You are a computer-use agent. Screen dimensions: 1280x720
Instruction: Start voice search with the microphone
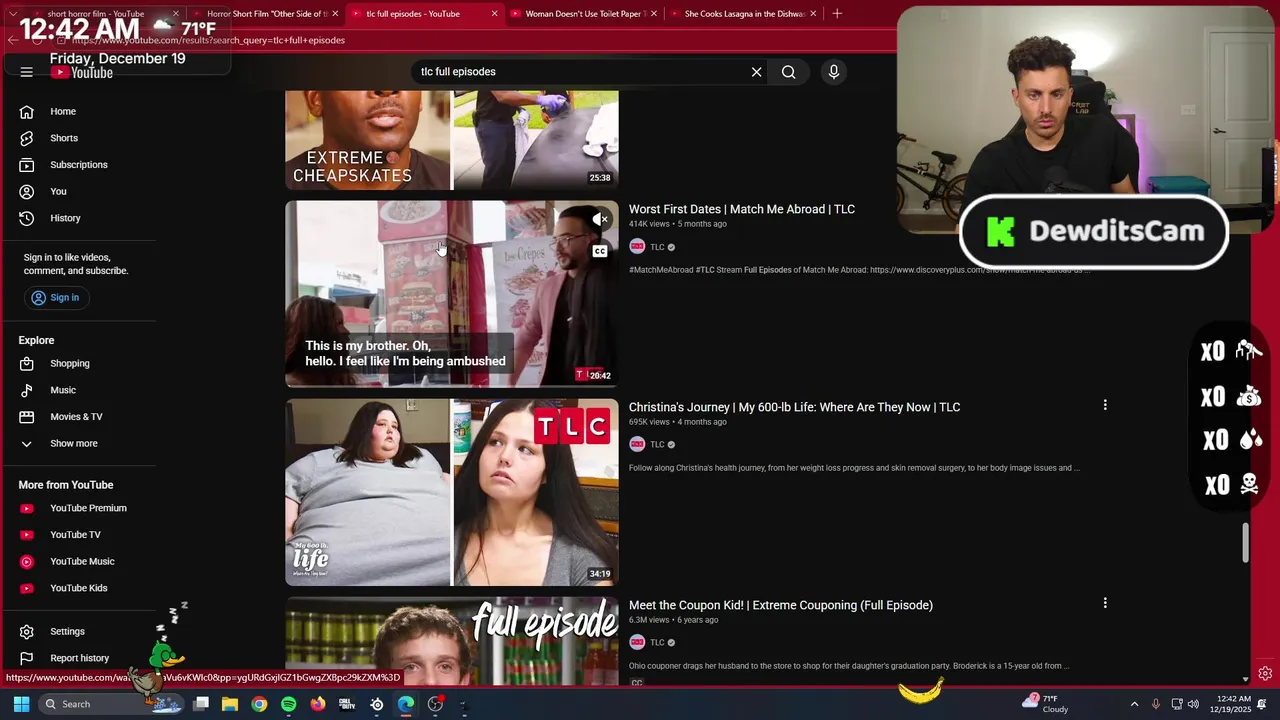point(833,72)
